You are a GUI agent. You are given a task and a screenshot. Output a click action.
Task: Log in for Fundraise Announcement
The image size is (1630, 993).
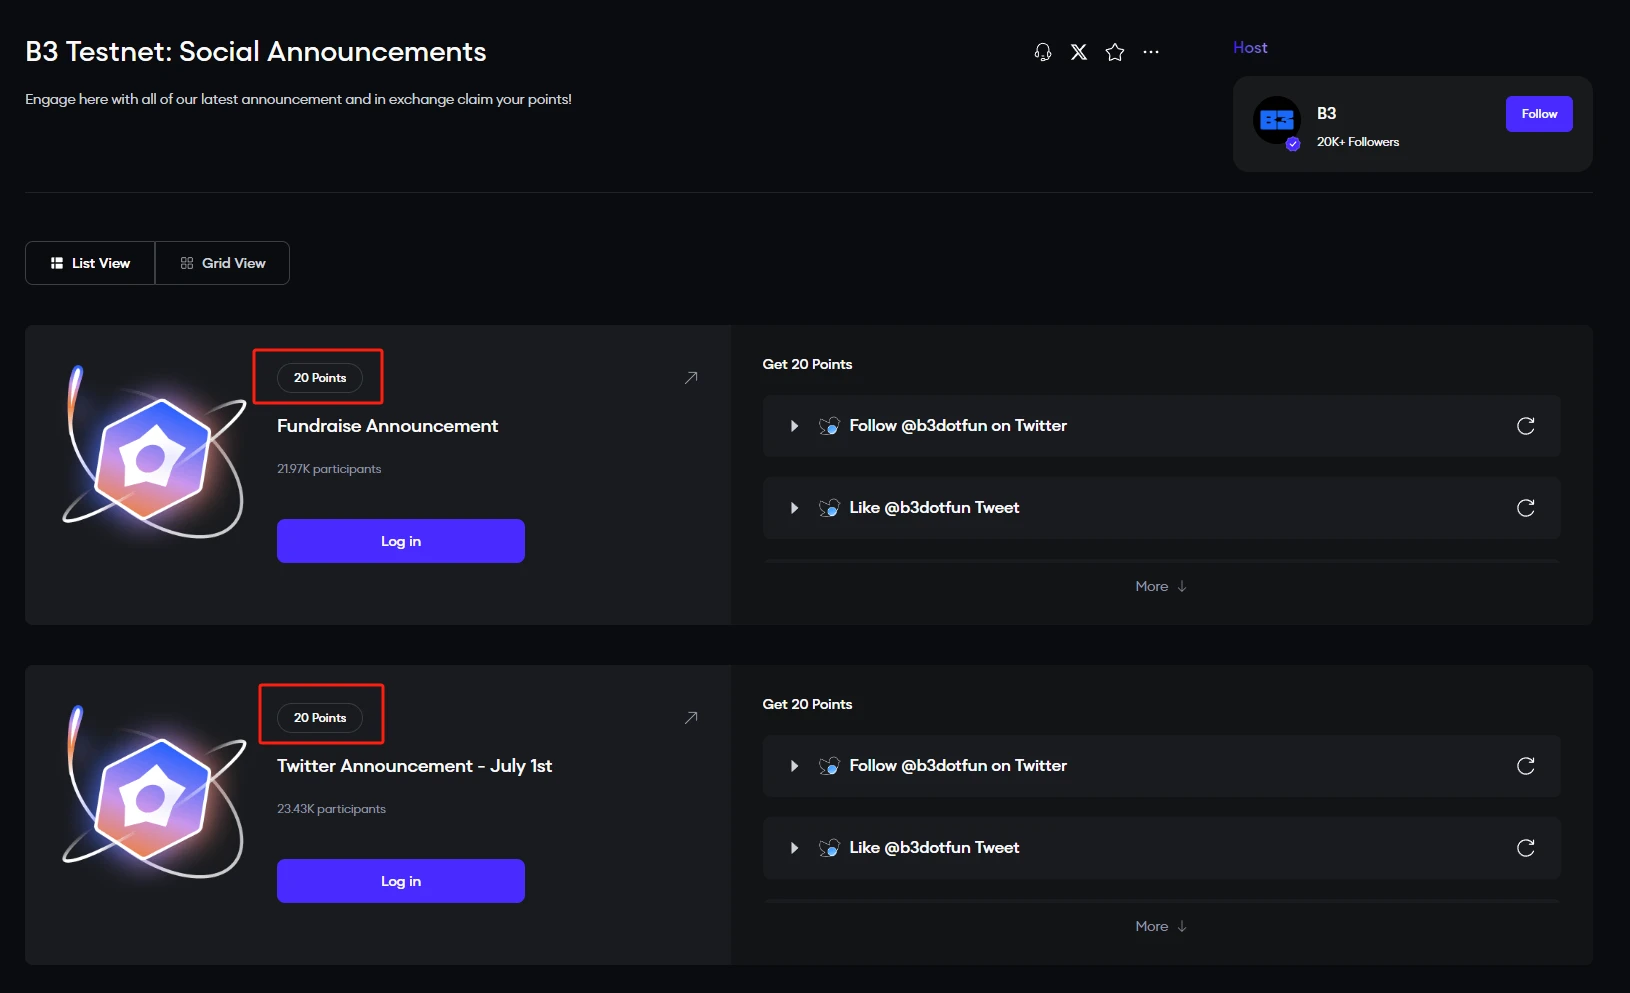pos(400,541)
